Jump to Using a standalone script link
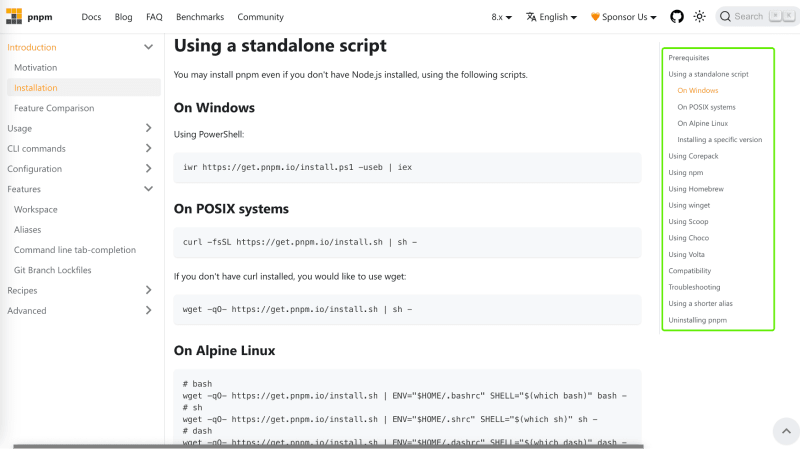Image resolution: width=800 pixels, height=449 pixels. 708,74
